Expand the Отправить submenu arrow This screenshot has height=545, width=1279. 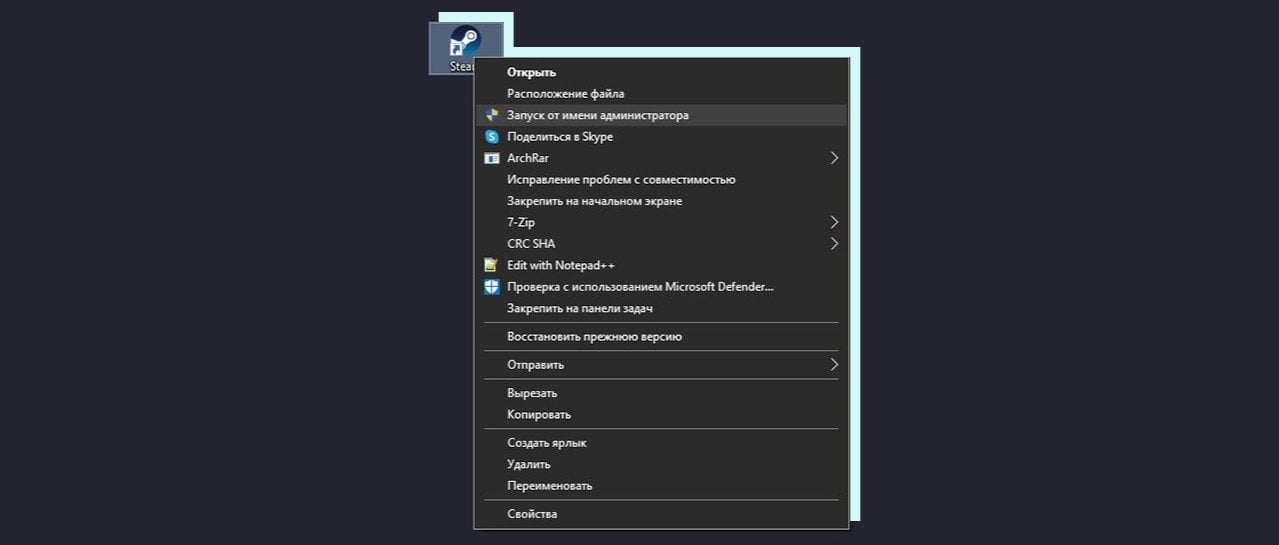point(834,365)
